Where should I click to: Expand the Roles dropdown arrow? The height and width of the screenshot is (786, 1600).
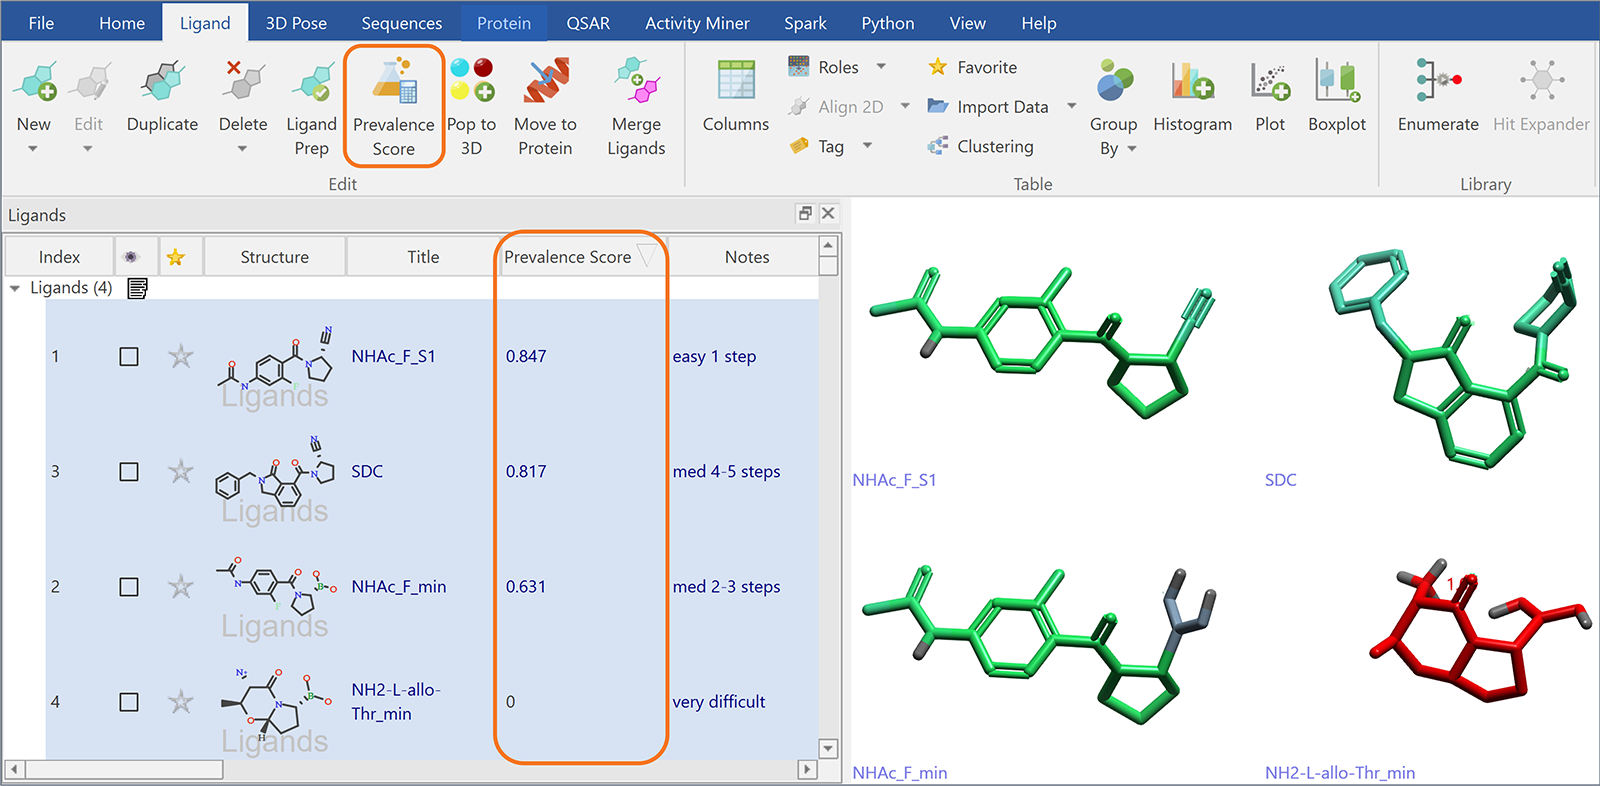pos(881,67)
